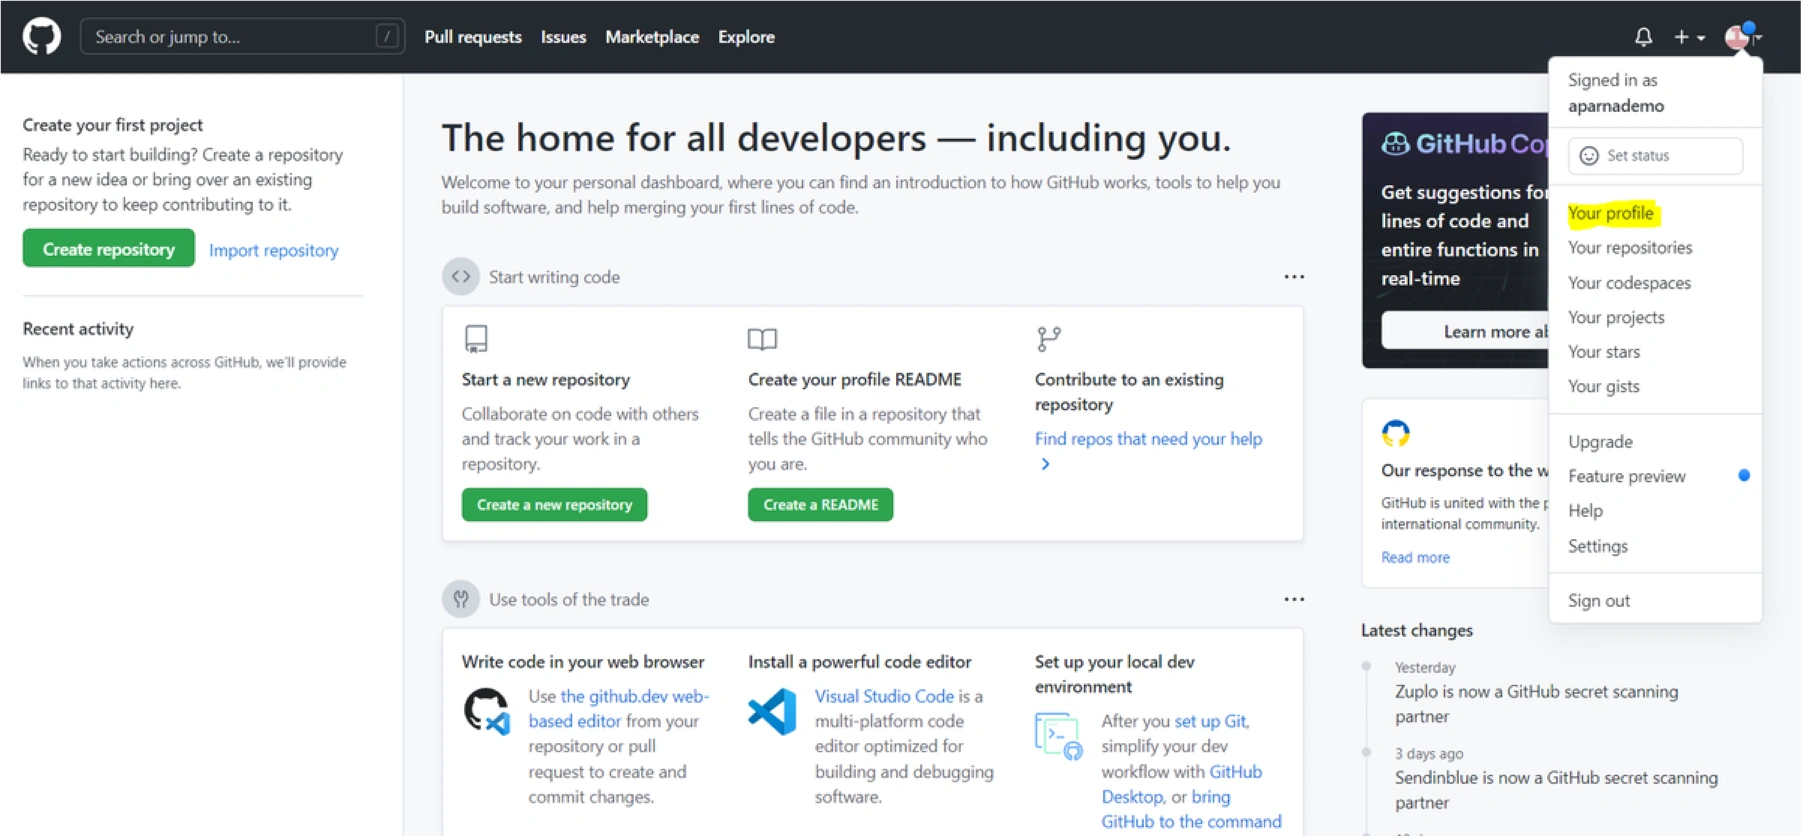Viewport: 1801px width, 836px height.
Task: Click the Visual Studio Code logo
Action: click(772, 712)
